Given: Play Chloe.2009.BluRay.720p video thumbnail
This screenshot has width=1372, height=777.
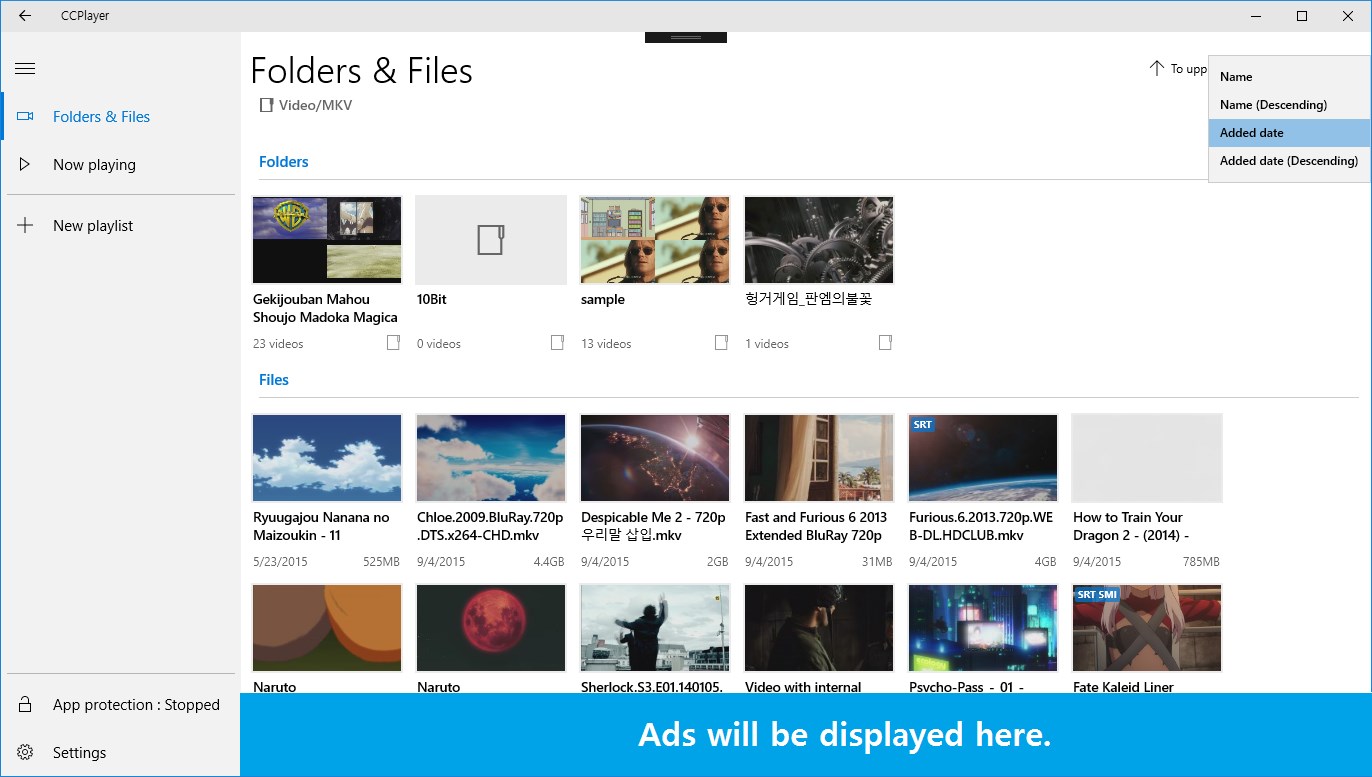Looking at the screenshot, I should click(x=491, y=458).
